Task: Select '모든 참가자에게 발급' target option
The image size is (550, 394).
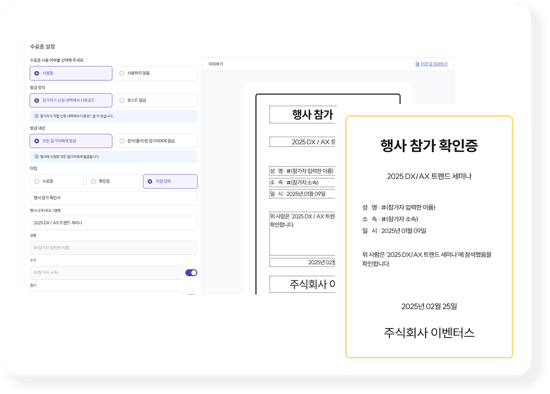Action: point(71,141)
